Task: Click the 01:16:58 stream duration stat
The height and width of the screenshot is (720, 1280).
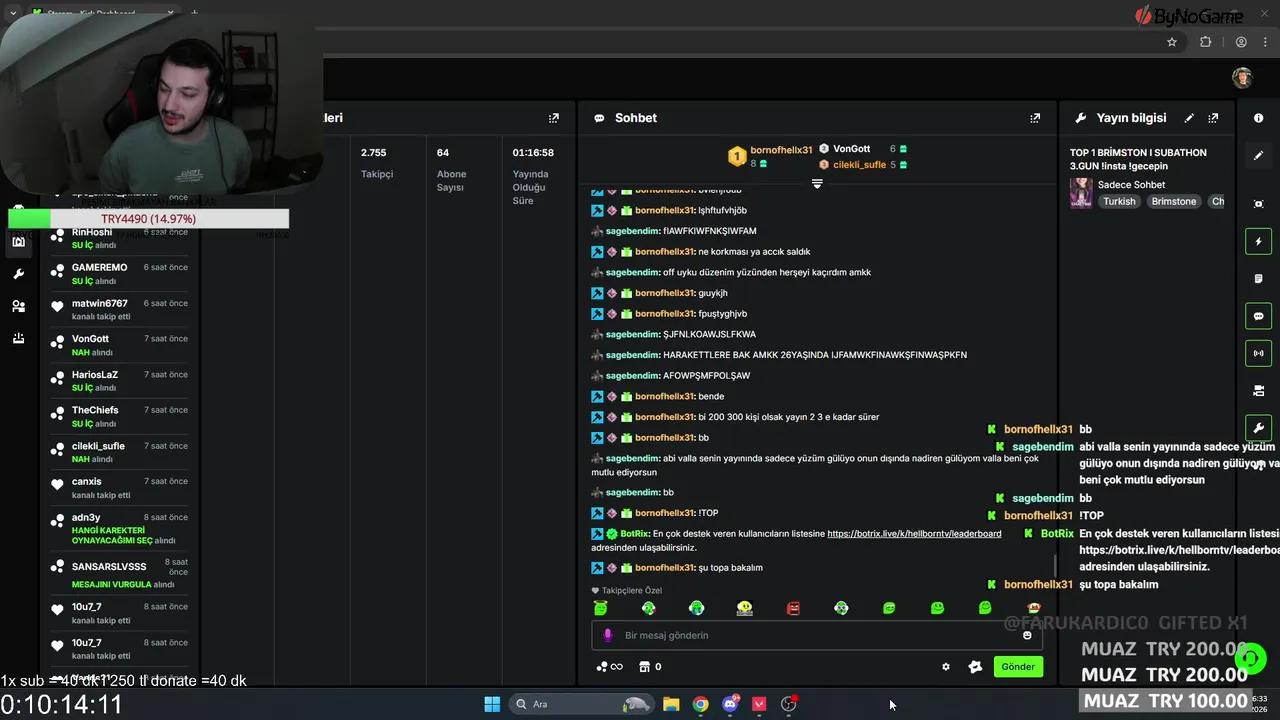Action: (x=533, y=177)
